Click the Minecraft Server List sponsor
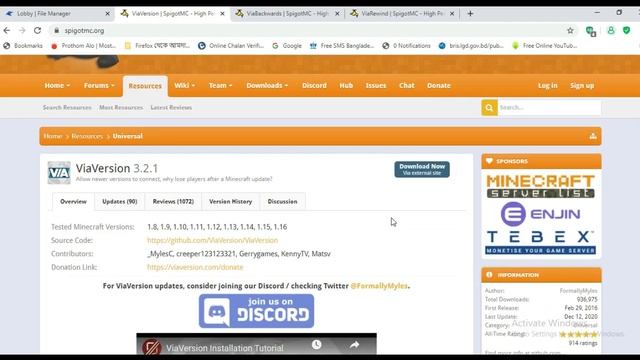640x360 pixels. tap(540, 187)
